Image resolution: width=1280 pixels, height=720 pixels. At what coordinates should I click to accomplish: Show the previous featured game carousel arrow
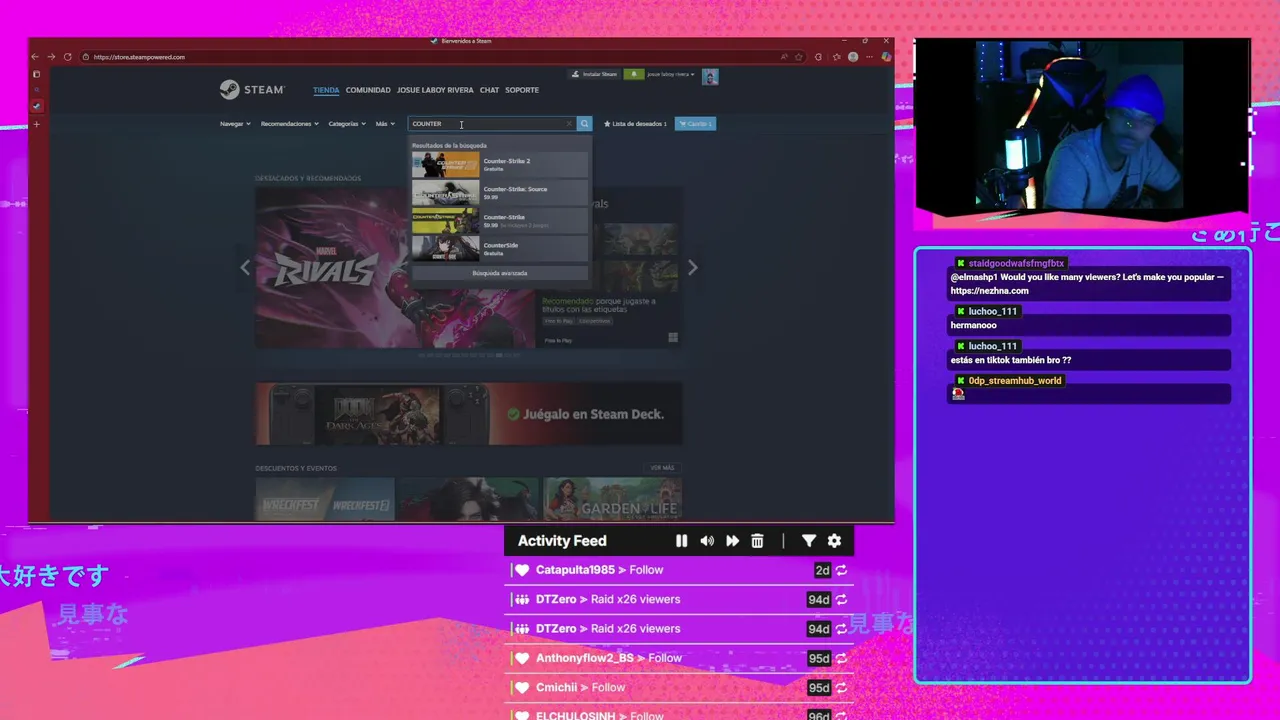pyautogui.click(x=245, y=267)
